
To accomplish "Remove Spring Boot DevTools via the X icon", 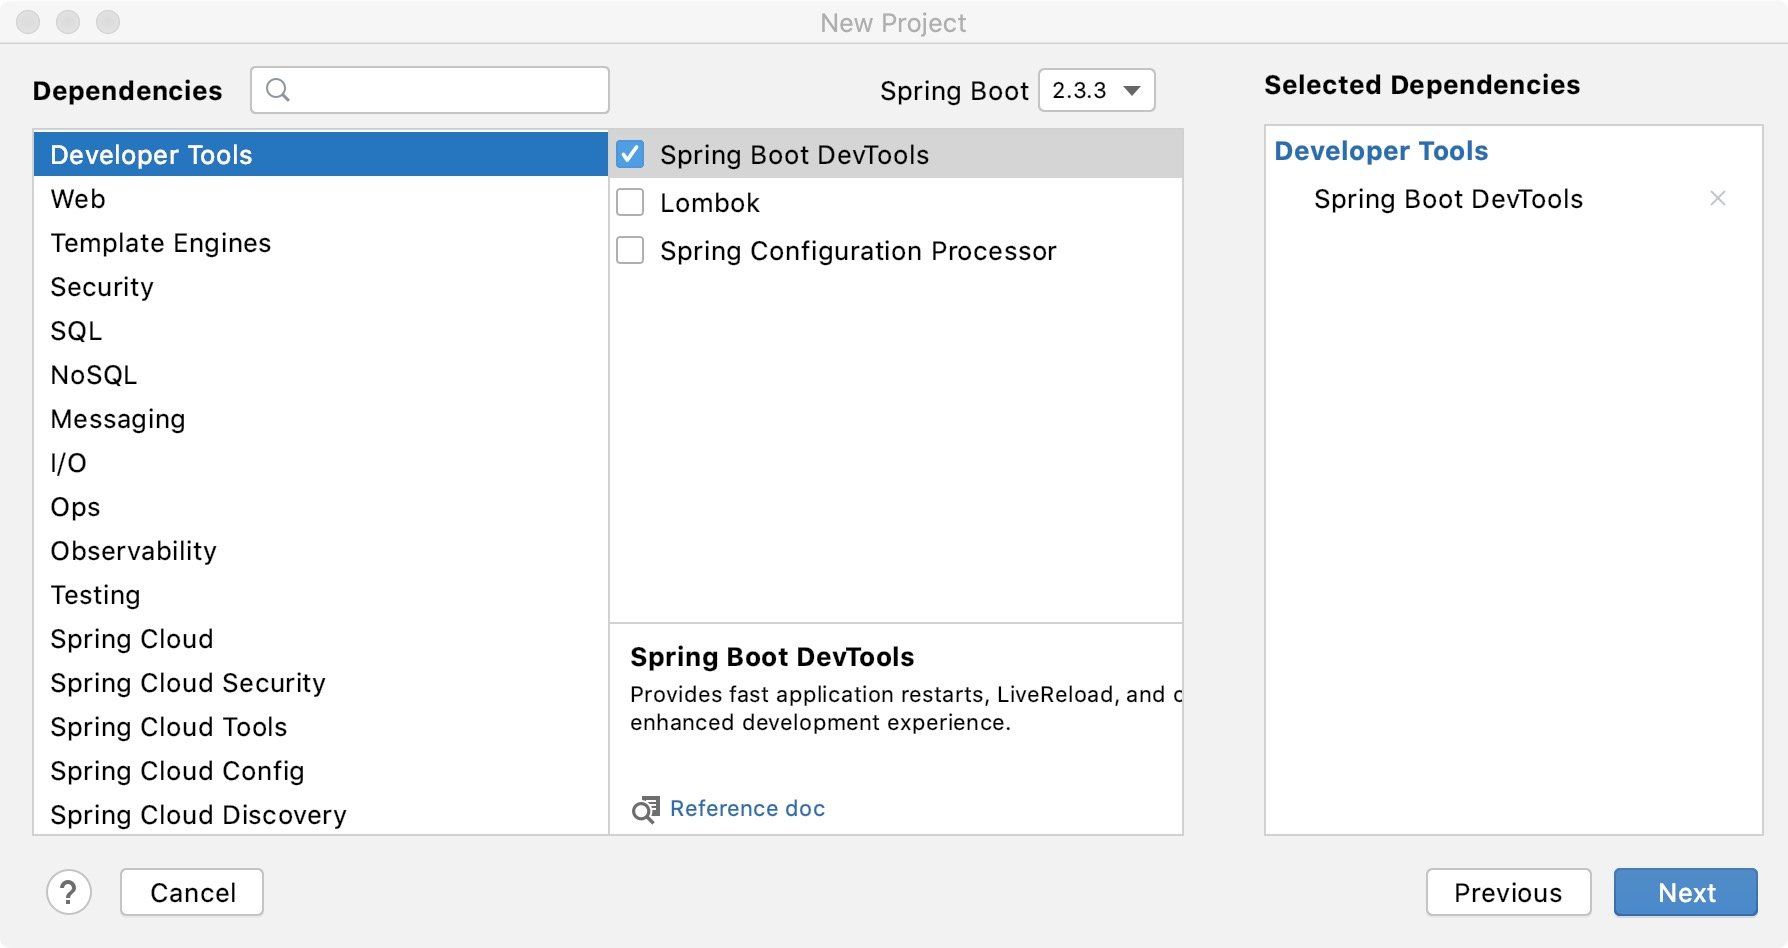I will (x=1717, y=198).
